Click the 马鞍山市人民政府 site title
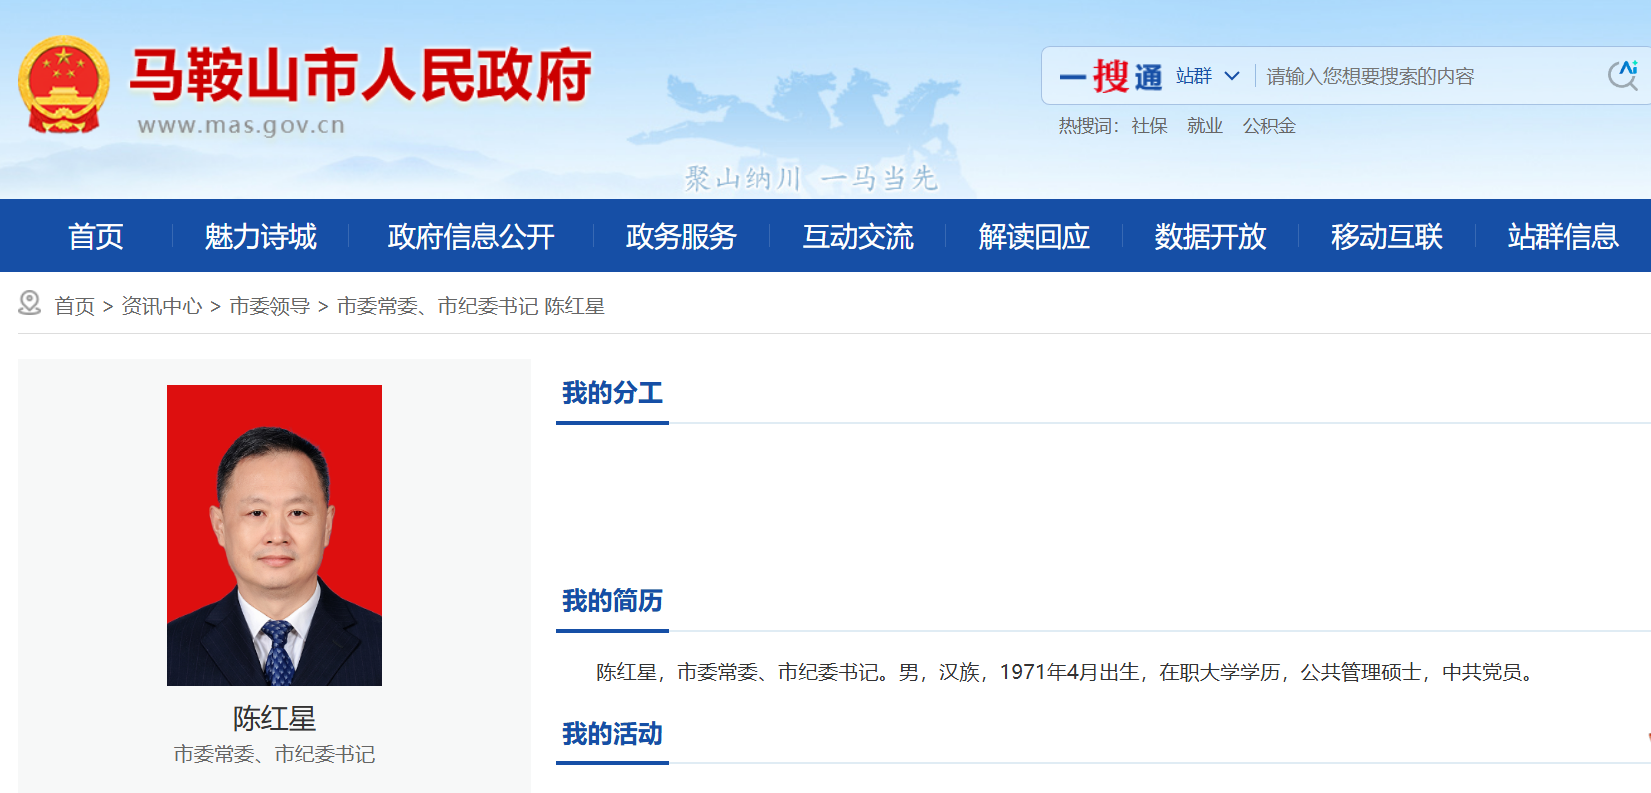This screenshot has width=1651, height=793. 360,76
